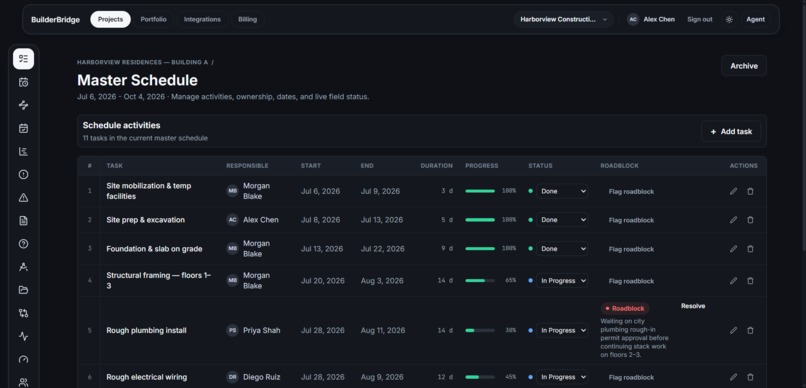
Task: Open the document sidebar icon
Action: [x=23, y=221]
